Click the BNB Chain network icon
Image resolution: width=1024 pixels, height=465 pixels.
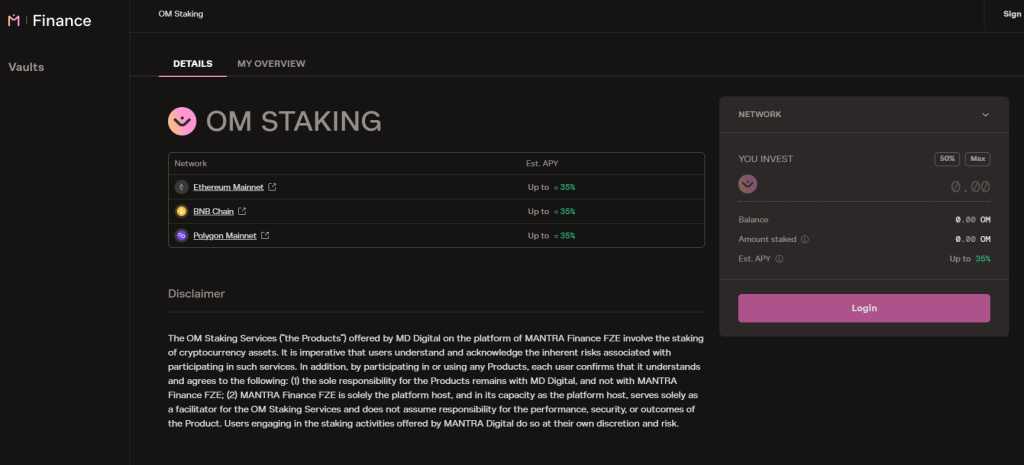click(181, 211)
